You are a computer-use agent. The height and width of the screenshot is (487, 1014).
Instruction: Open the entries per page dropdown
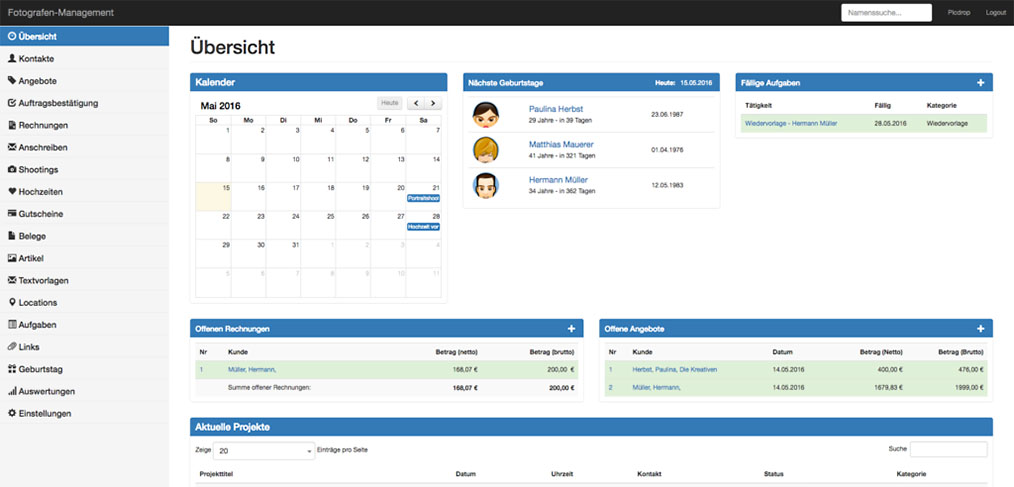(x=265, y=451)
